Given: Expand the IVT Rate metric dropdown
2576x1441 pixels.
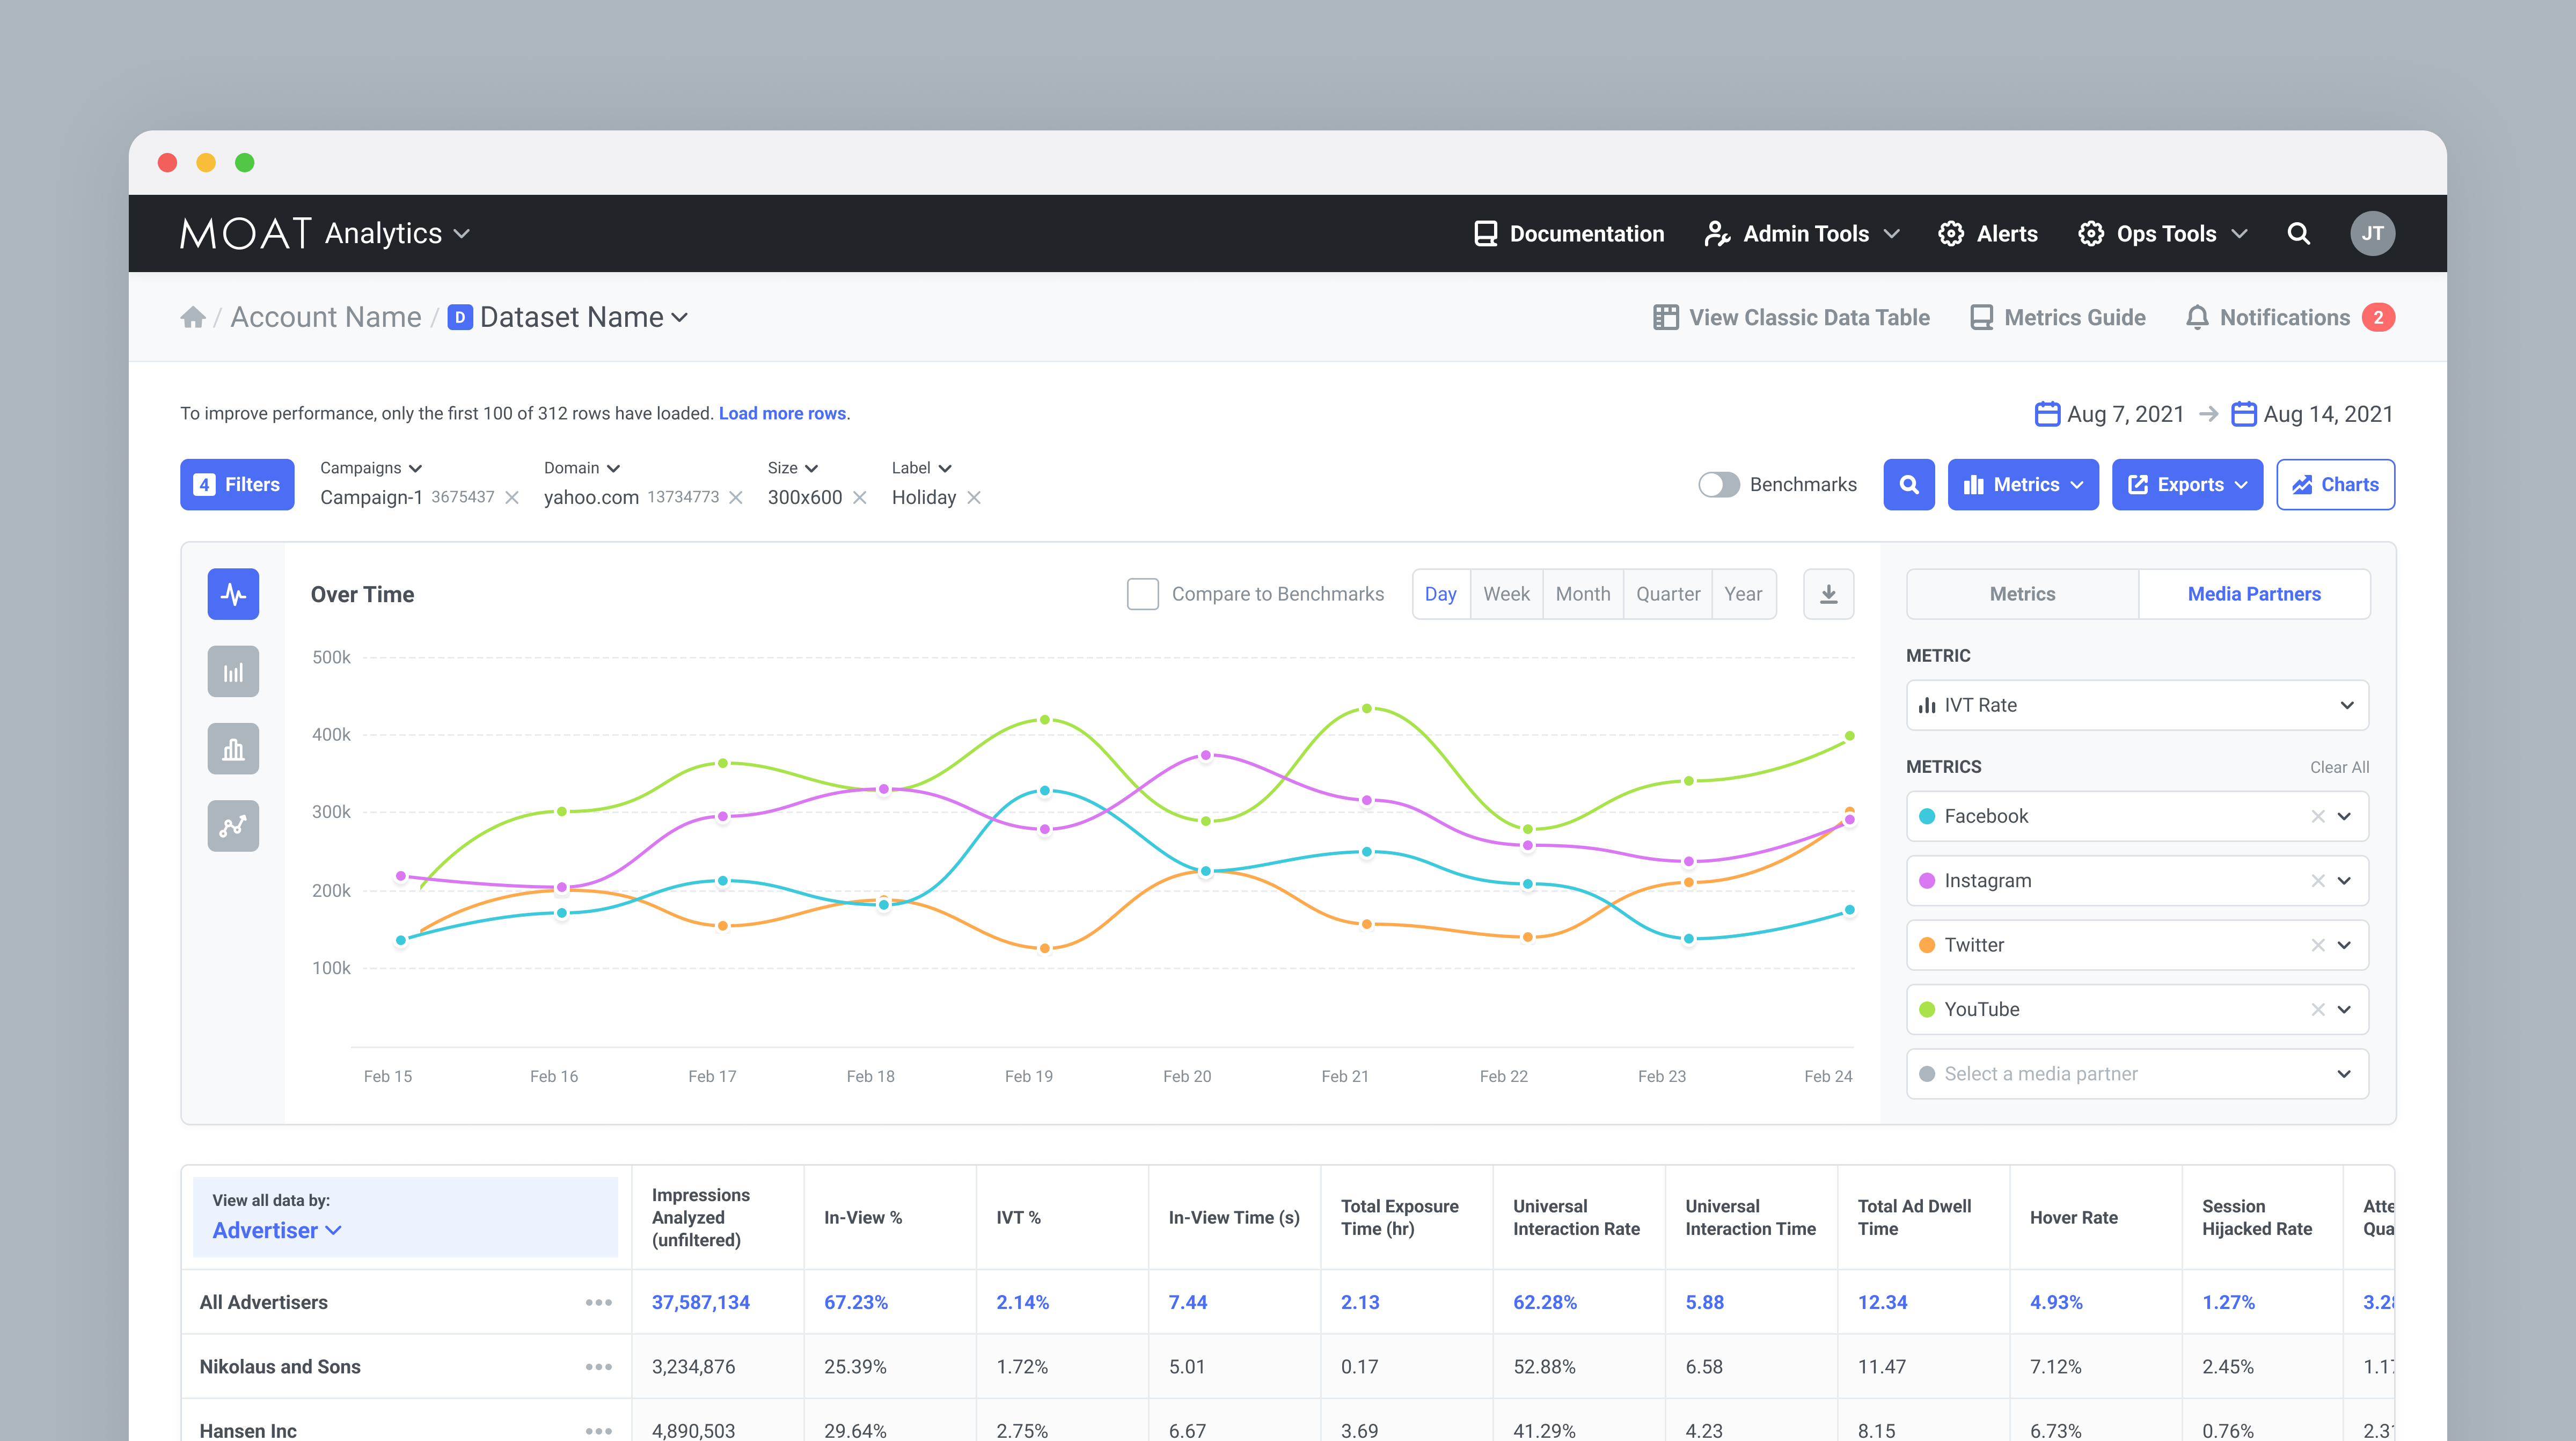Looking at the screenshot, I should [x=2136, y=705].
